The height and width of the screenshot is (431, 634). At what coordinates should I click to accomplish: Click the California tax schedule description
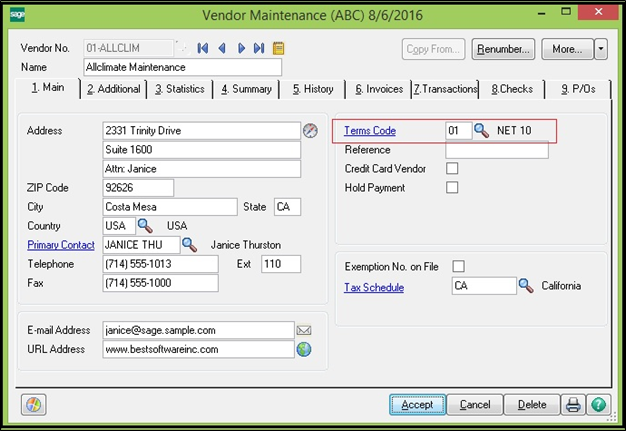click(561, 286)
